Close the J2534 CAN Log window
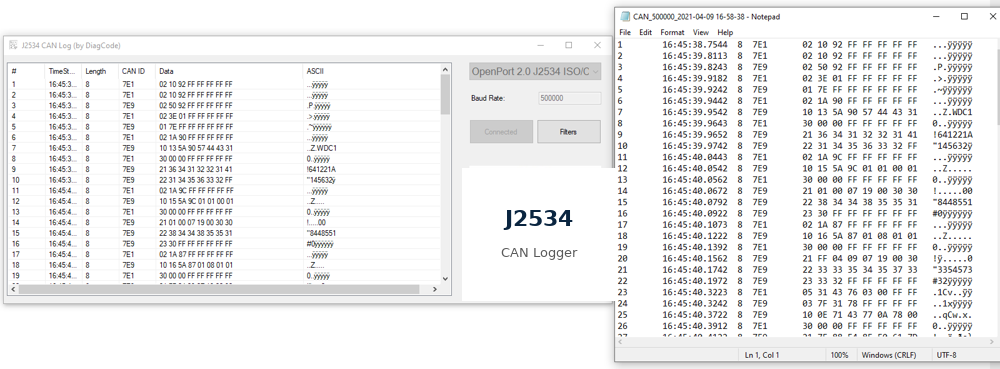The image size is (1000, 369). pos(598,45)
